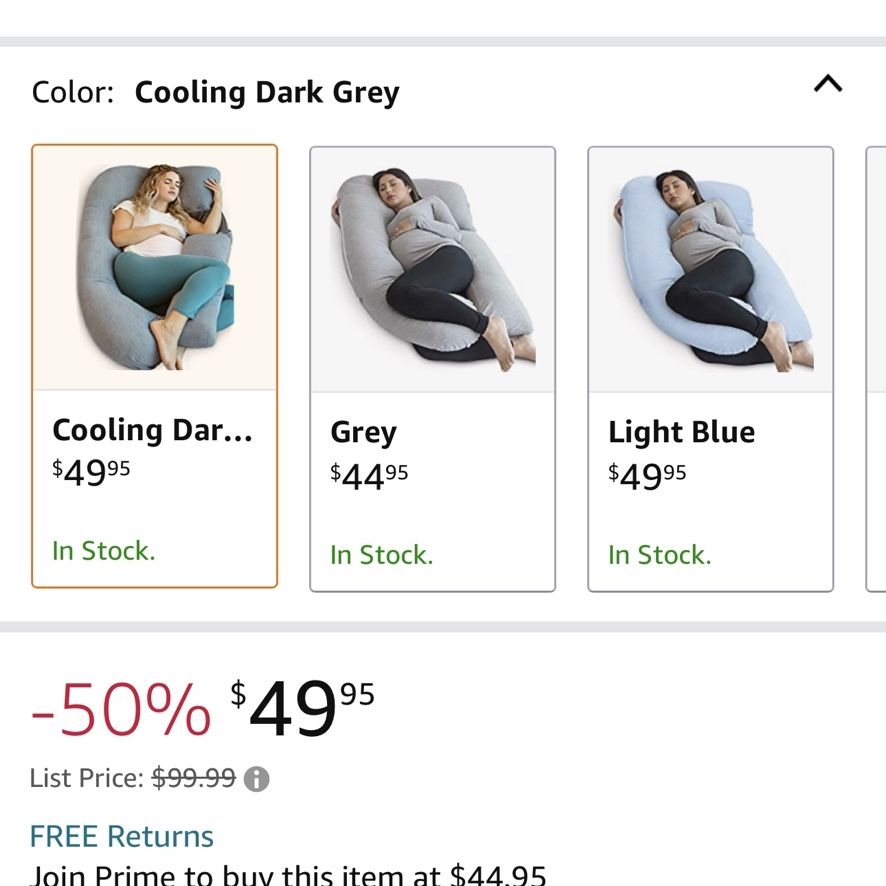Select the Cooling Dark Grey color card
This screenshot has width=886, height=886.
pyautogui.click(x=154, y=366)
